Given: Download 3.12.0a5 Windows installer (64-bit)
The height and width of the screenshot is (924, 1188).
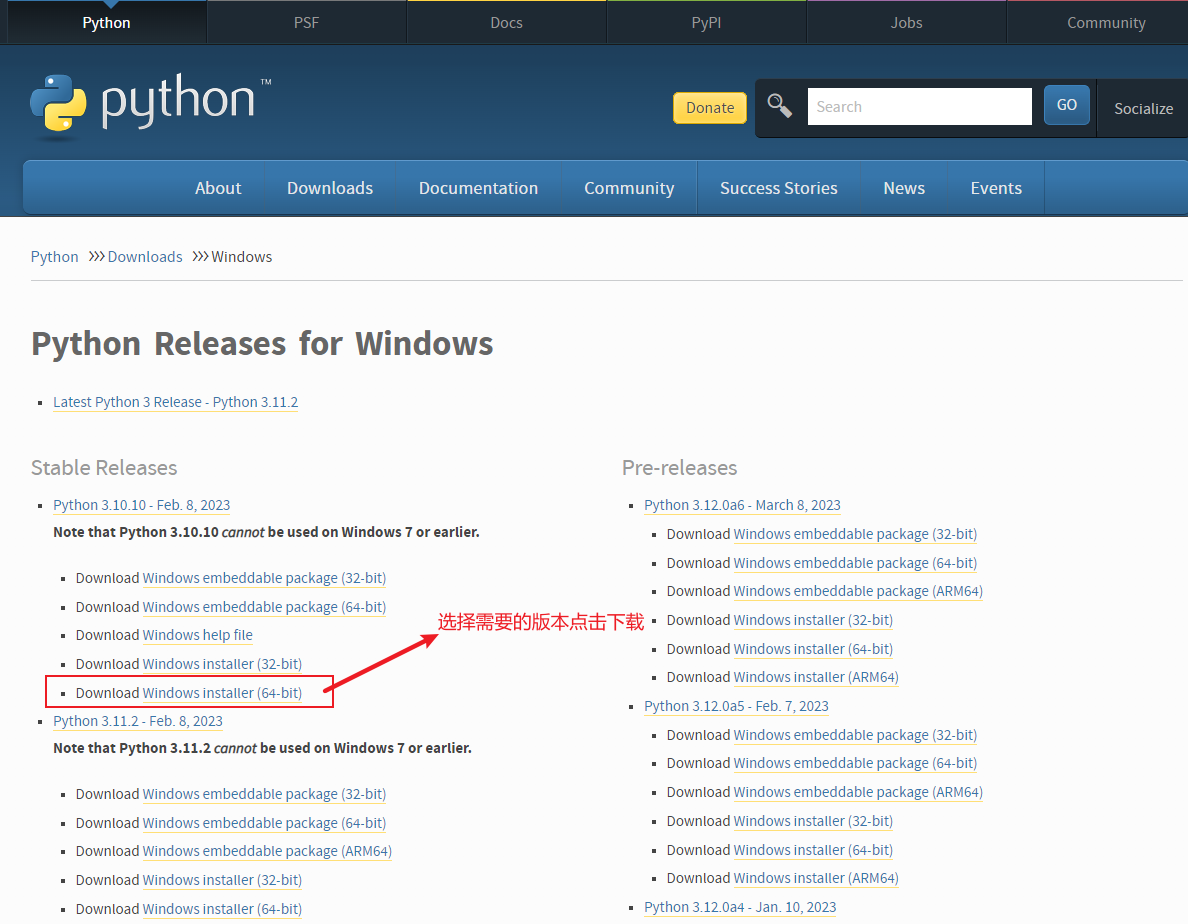Looking at the screenshot, I should pos(813,850).
